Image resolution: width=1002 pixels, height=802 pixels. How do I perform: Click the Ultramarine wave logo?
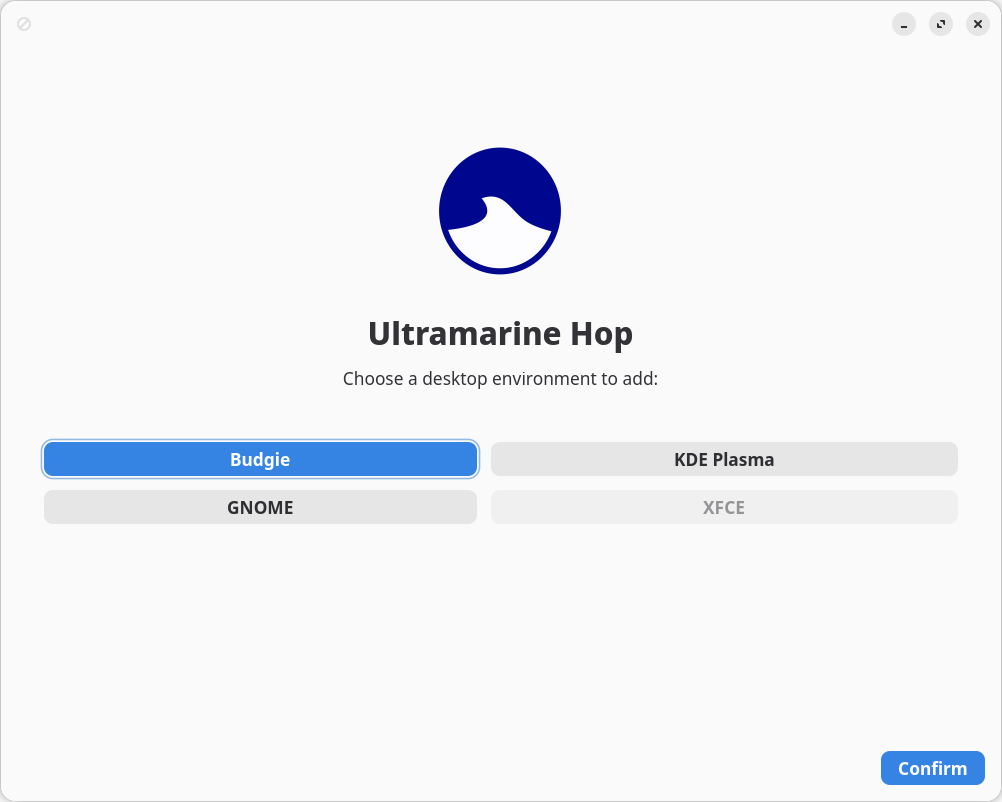(500, 210)
